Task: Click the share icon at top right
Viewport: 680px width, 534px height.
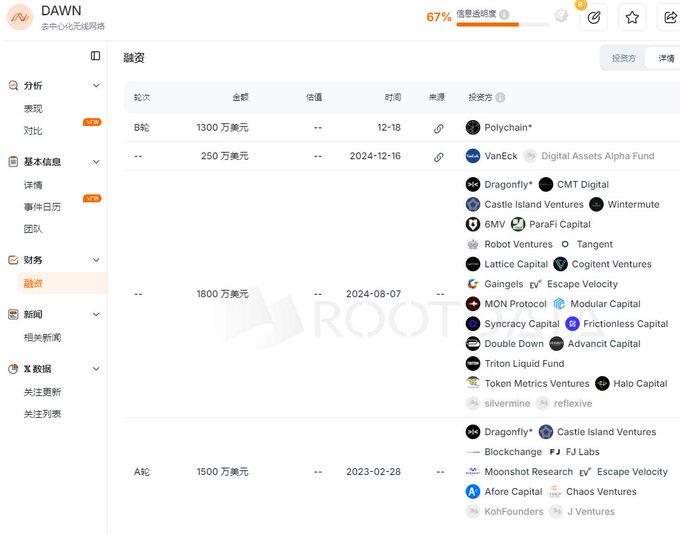Action: tap(668, 17)
